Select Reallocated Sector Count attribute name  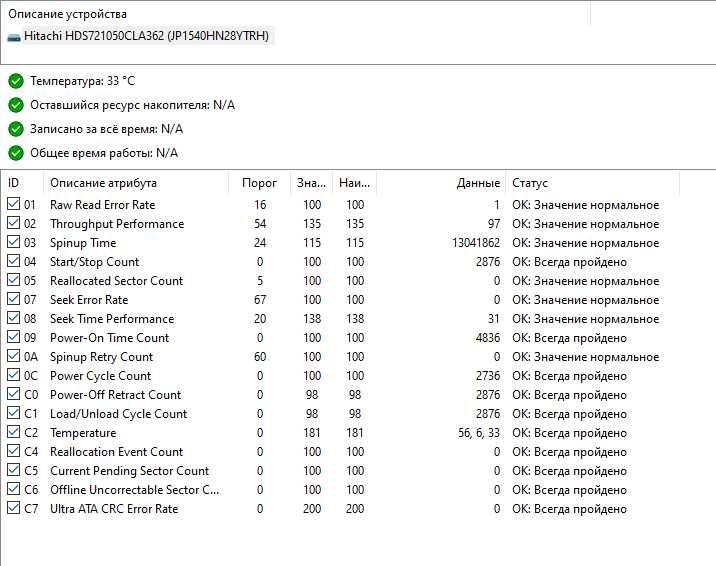click(x=116, y=281)
